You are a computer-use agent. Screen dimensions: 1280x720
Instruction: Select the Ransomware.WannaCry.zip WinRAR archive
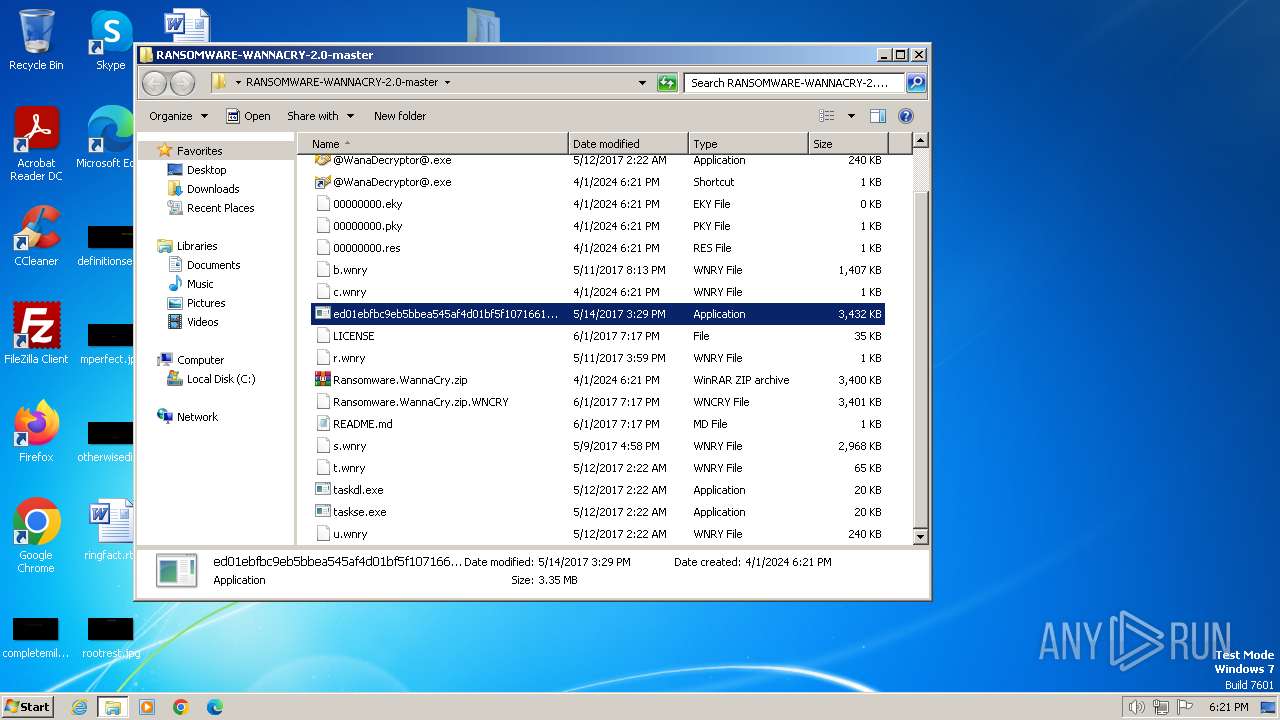(597, 380)
